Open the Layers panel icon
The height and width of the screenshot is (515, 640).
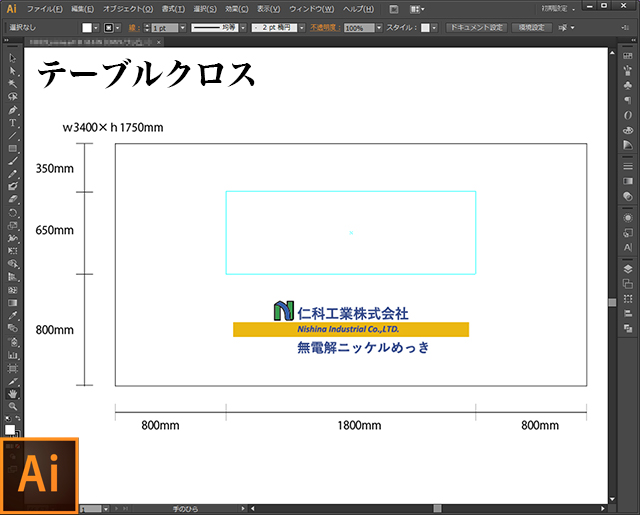tap(627, 269)
